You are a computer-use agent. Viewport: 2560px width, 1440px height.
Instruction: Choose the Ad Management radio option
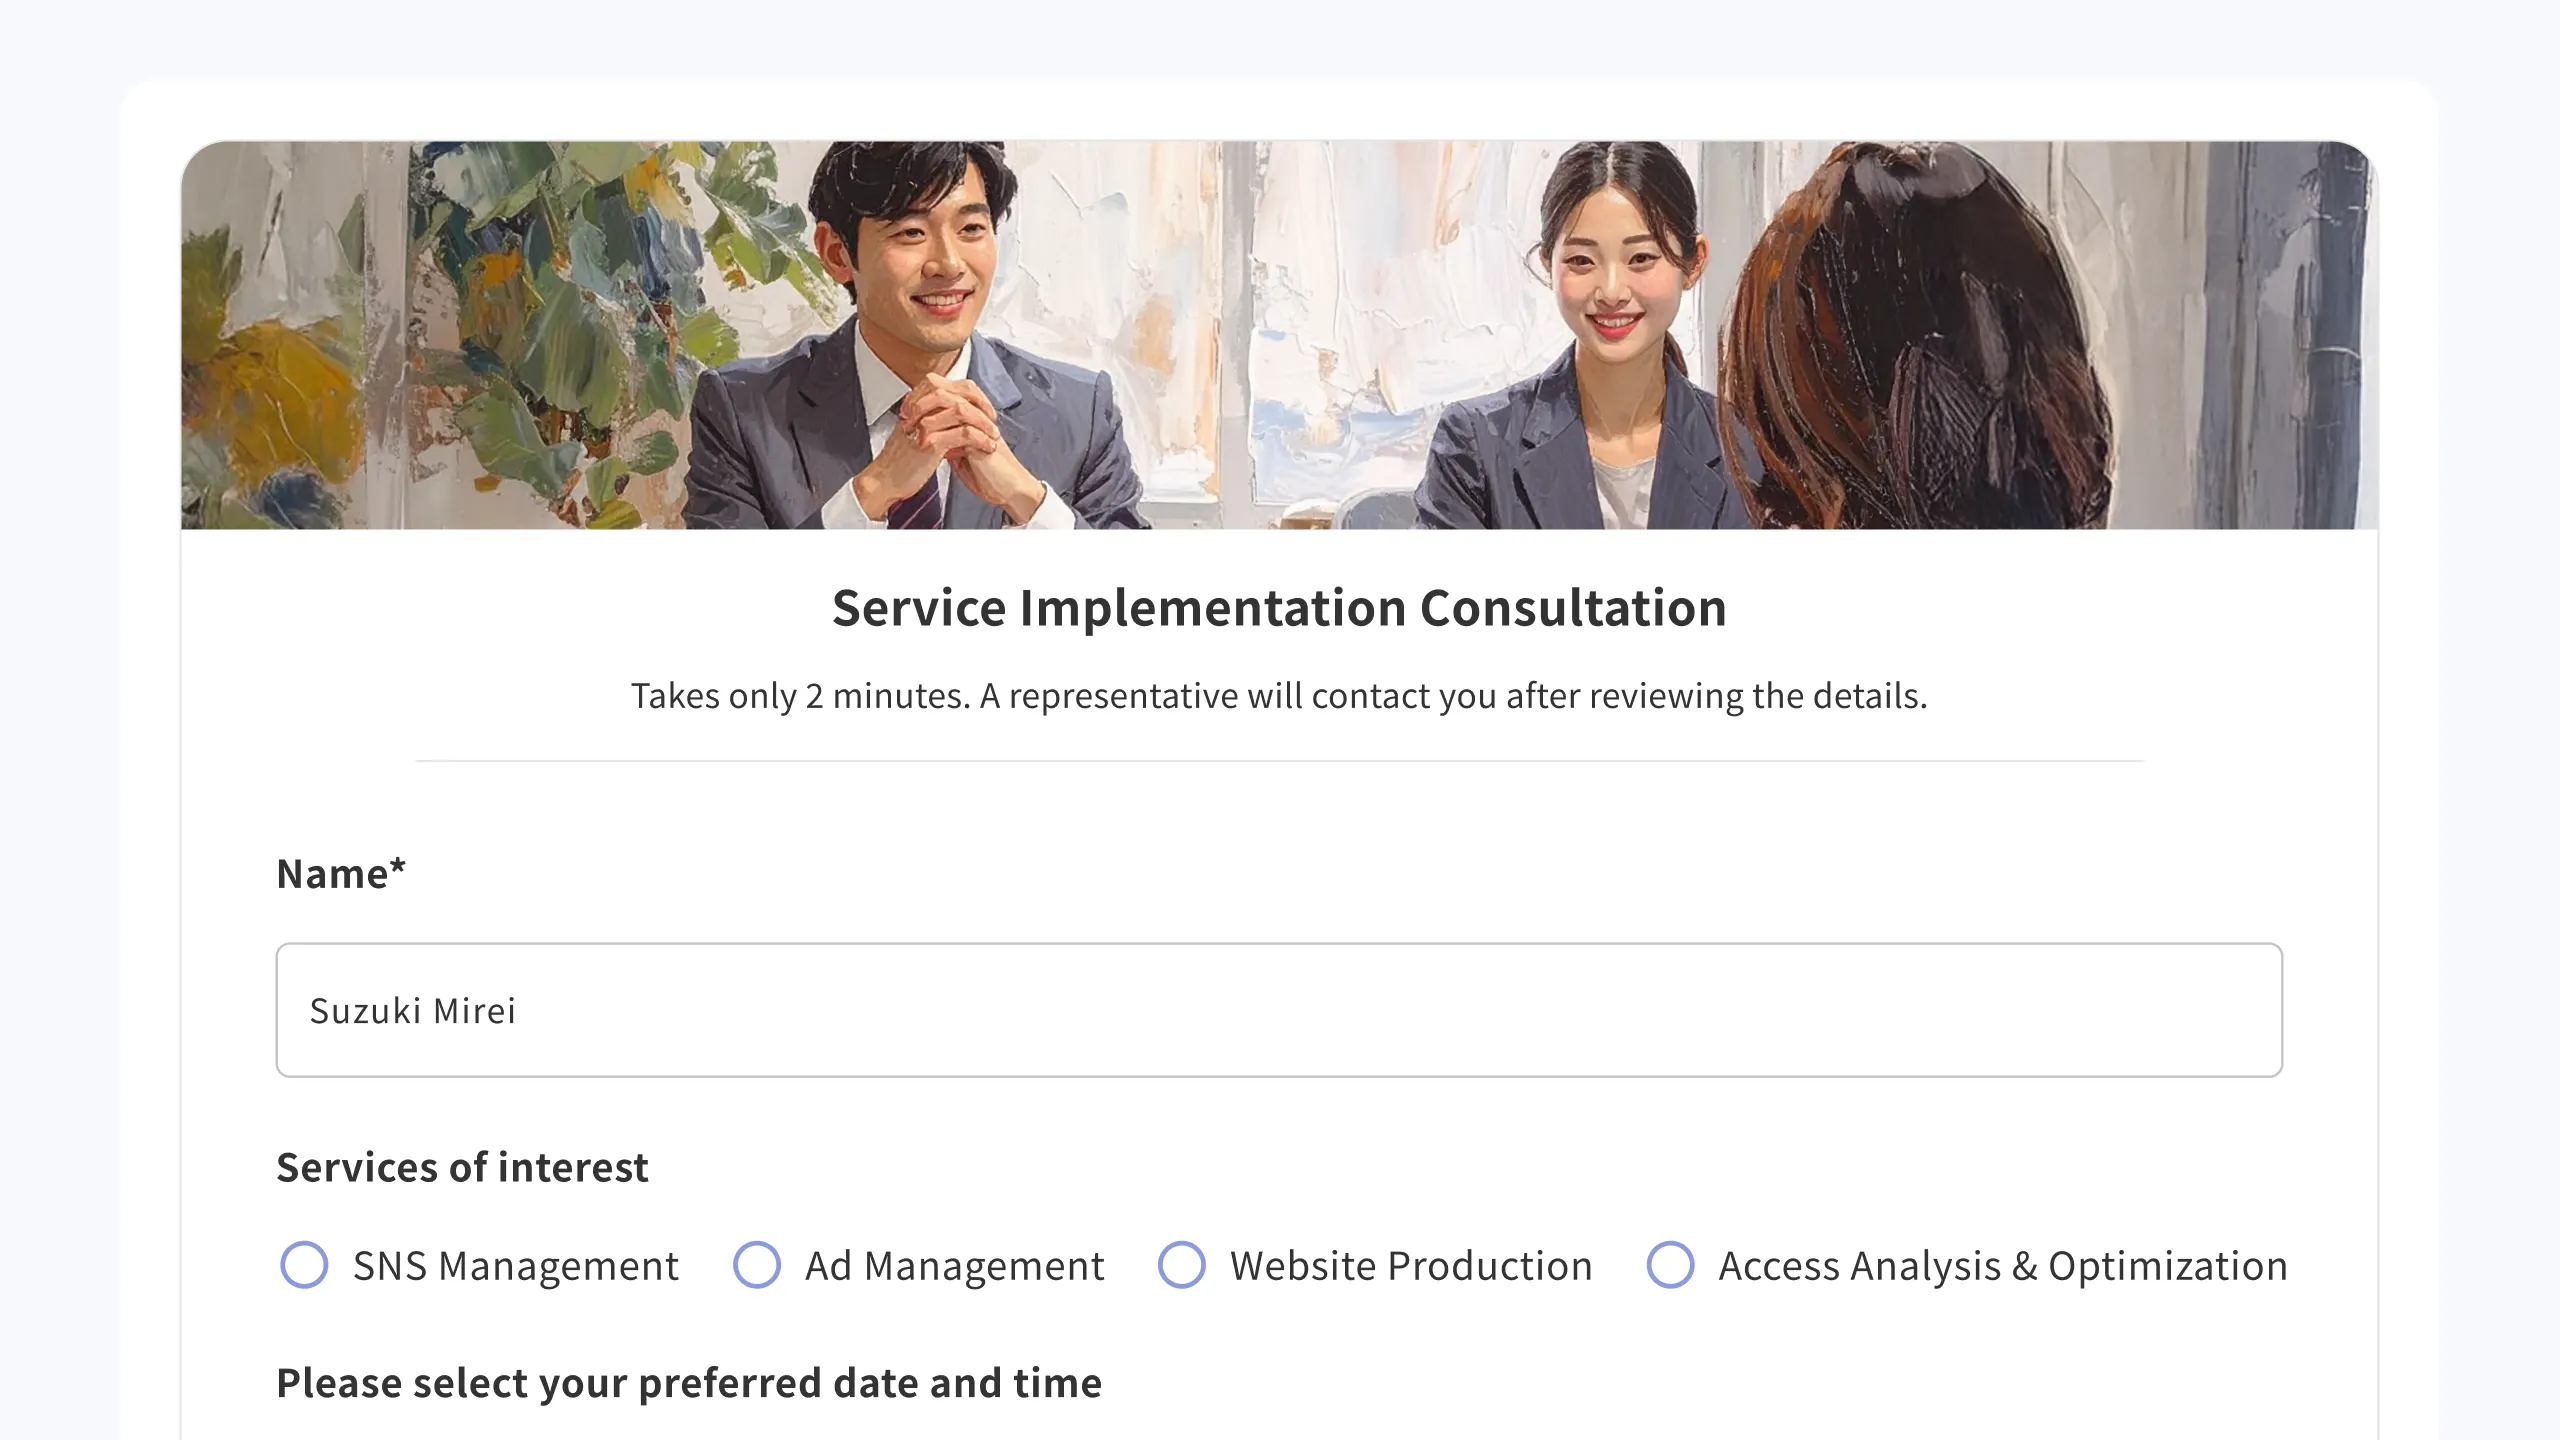[x=757, y=1265]
